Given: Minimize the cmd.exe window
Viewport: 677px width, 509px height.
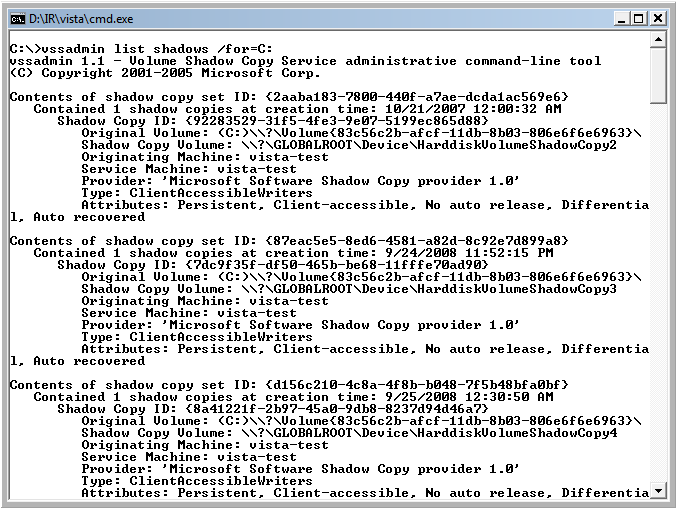Looking at the screenshot, I should 621,19.
